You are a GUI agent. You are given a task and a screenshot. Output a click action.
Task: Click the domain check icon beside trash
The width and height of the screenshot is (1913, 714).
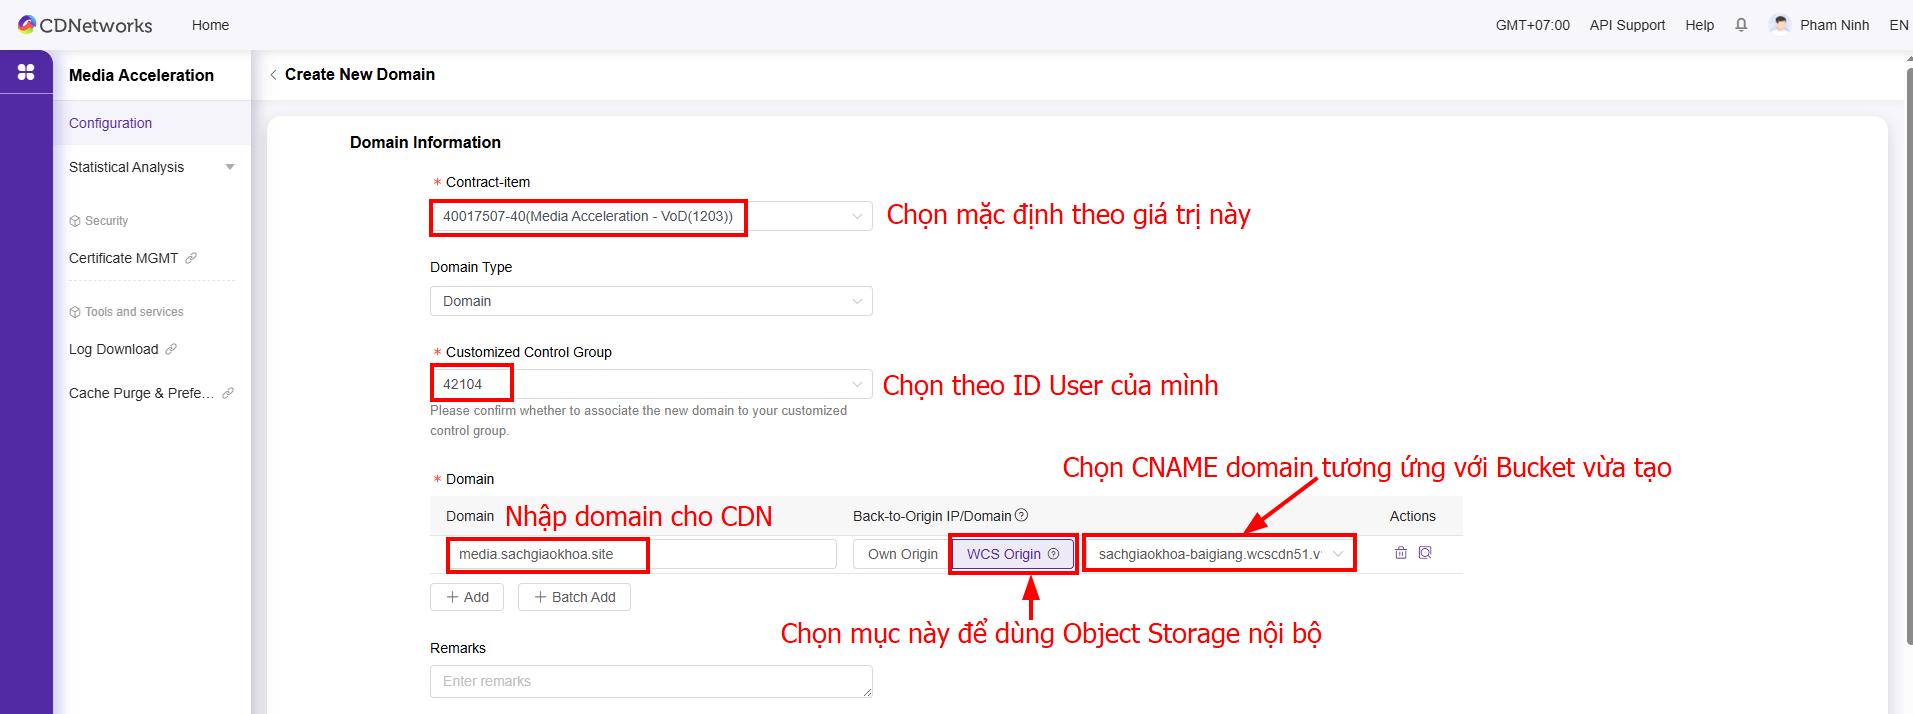1425,553
